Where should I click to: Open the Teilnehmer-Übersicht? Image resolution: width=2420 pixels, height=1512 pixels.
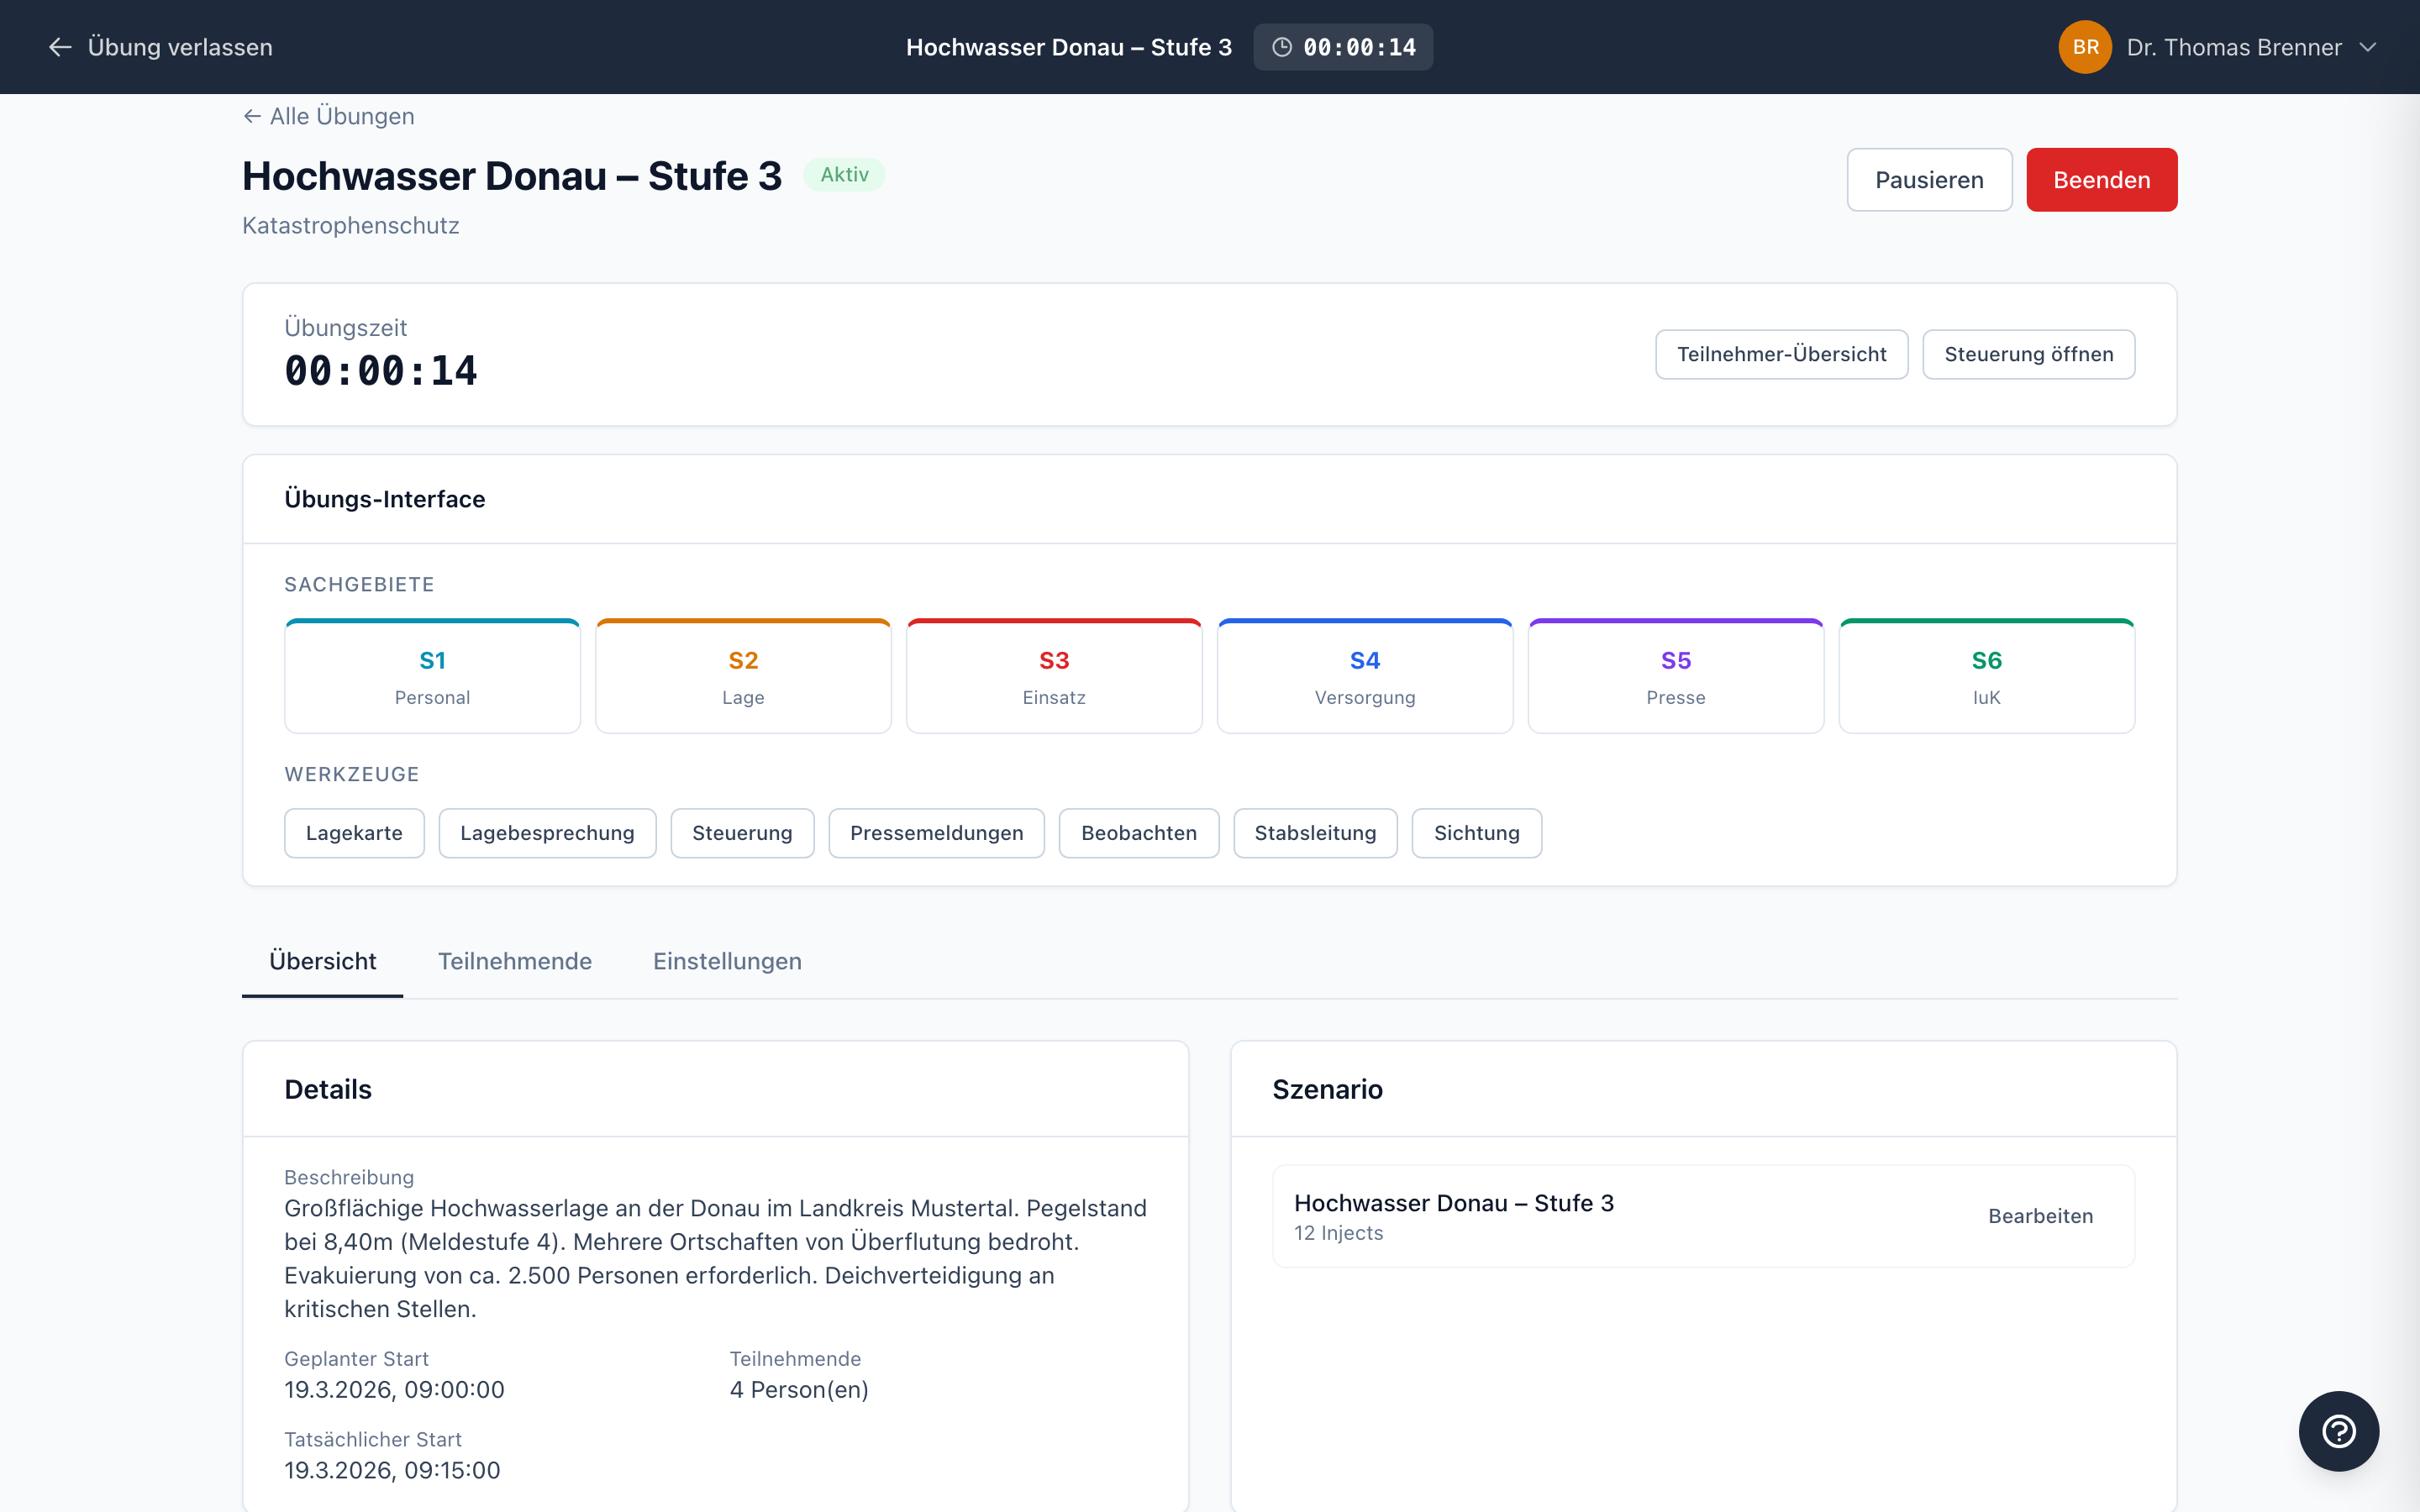pyautogui.click(x=1781, y=354)
